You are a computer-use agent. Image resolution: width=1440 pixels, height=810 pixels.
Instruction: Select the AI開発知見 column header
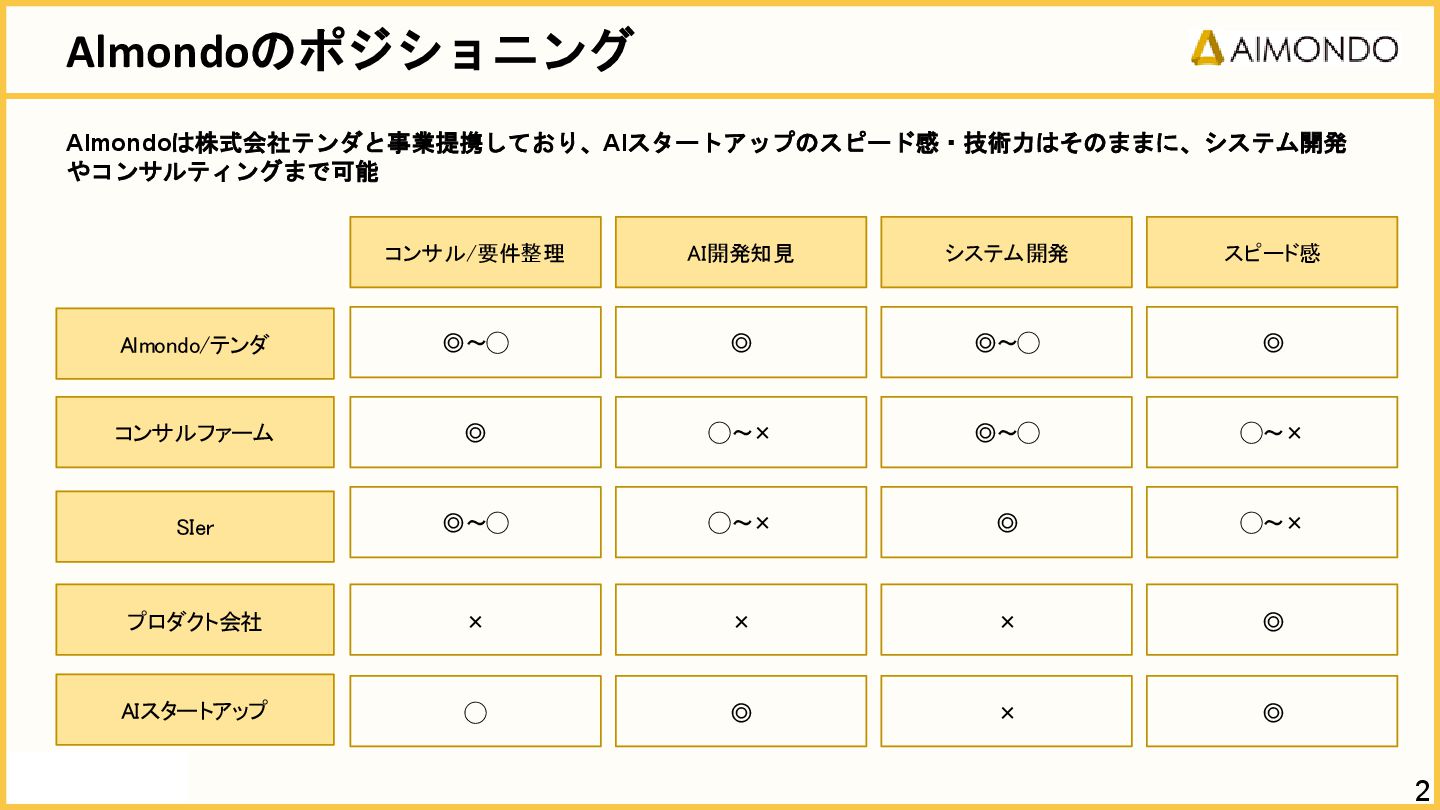(x=741, y=252)
